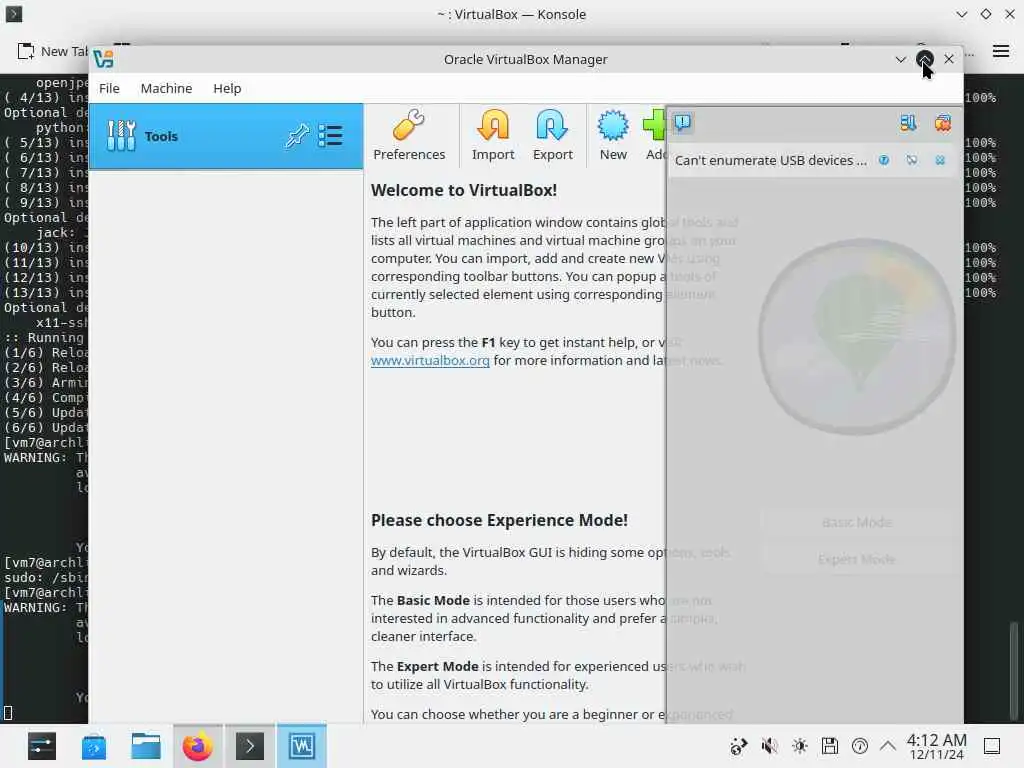Choose the Expert Mode button

click(857, 560)
